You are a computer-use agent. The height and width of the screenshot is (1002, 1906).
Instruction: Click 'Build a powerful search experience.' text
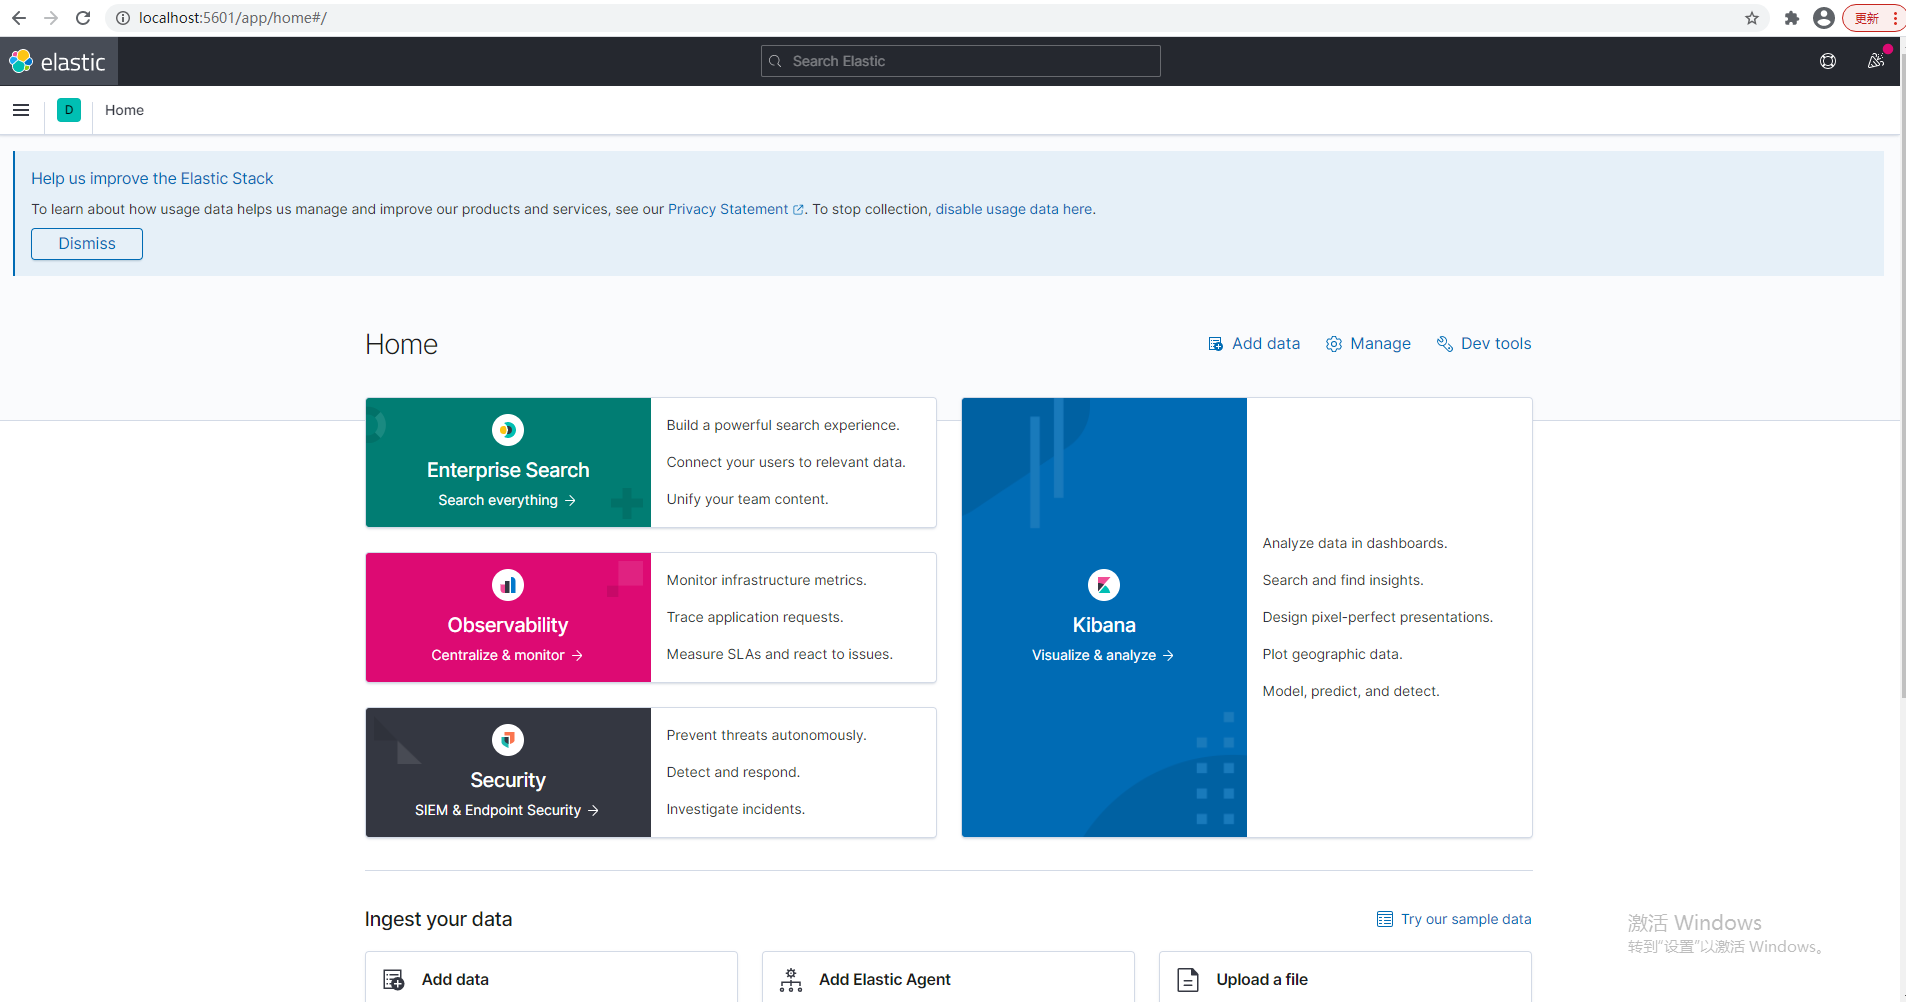tap(783, 425)
